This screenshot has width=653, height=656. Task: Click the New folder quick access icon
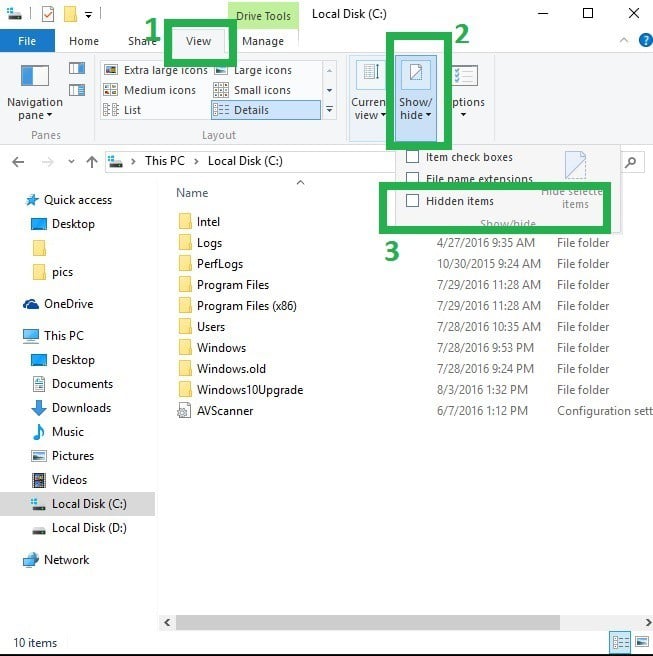(70, 14)
